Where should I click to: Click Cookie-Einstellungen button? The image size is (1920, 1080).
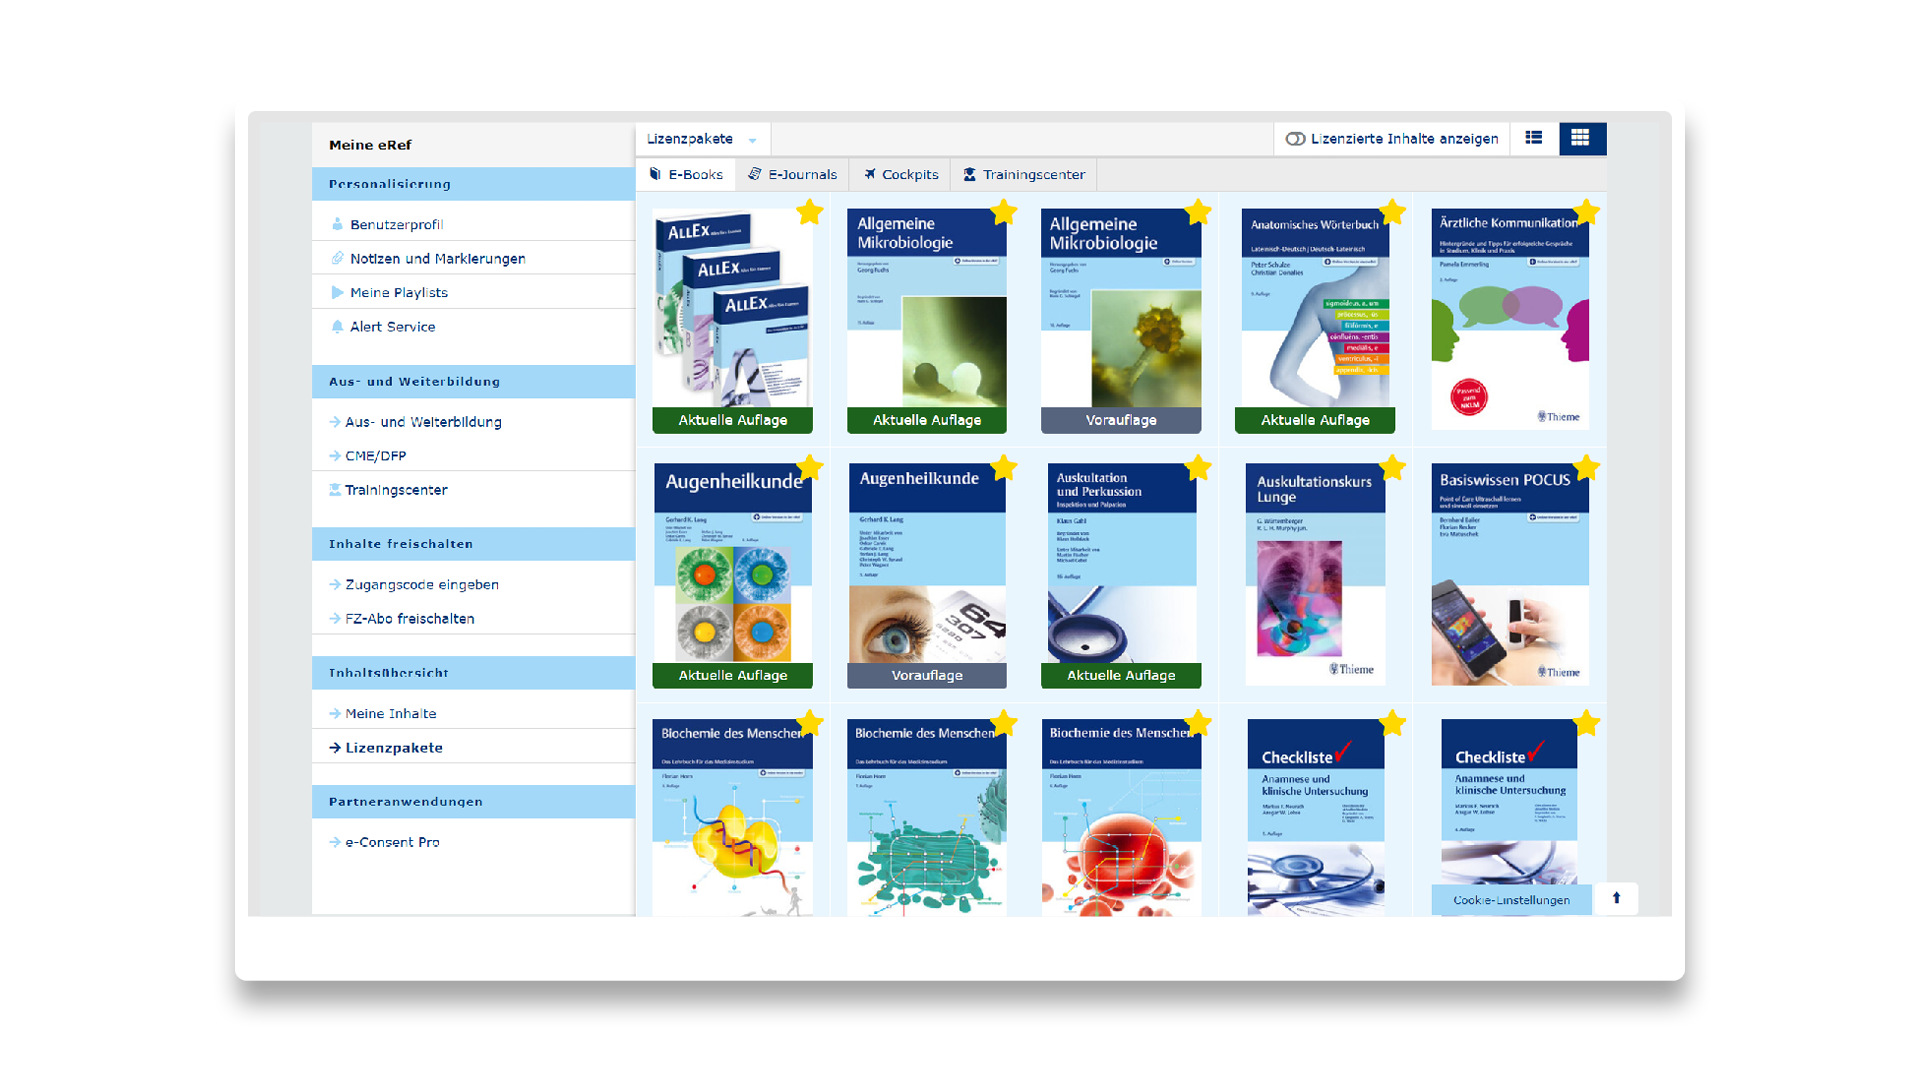coord(1511,900)
